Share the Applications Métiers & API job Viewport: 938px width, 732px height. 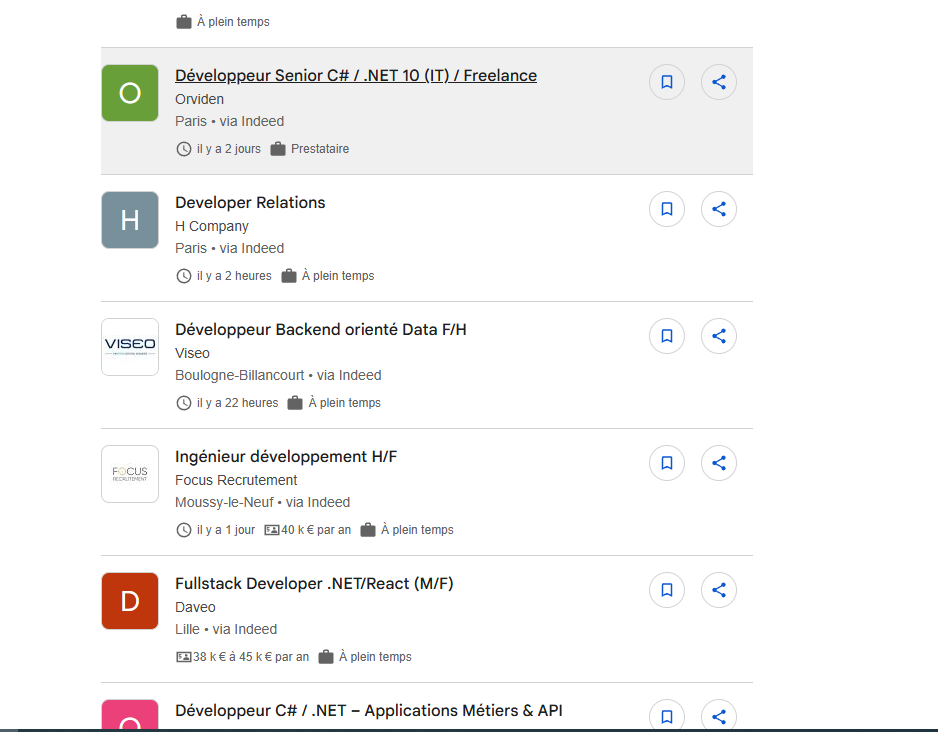coord(718,716)
